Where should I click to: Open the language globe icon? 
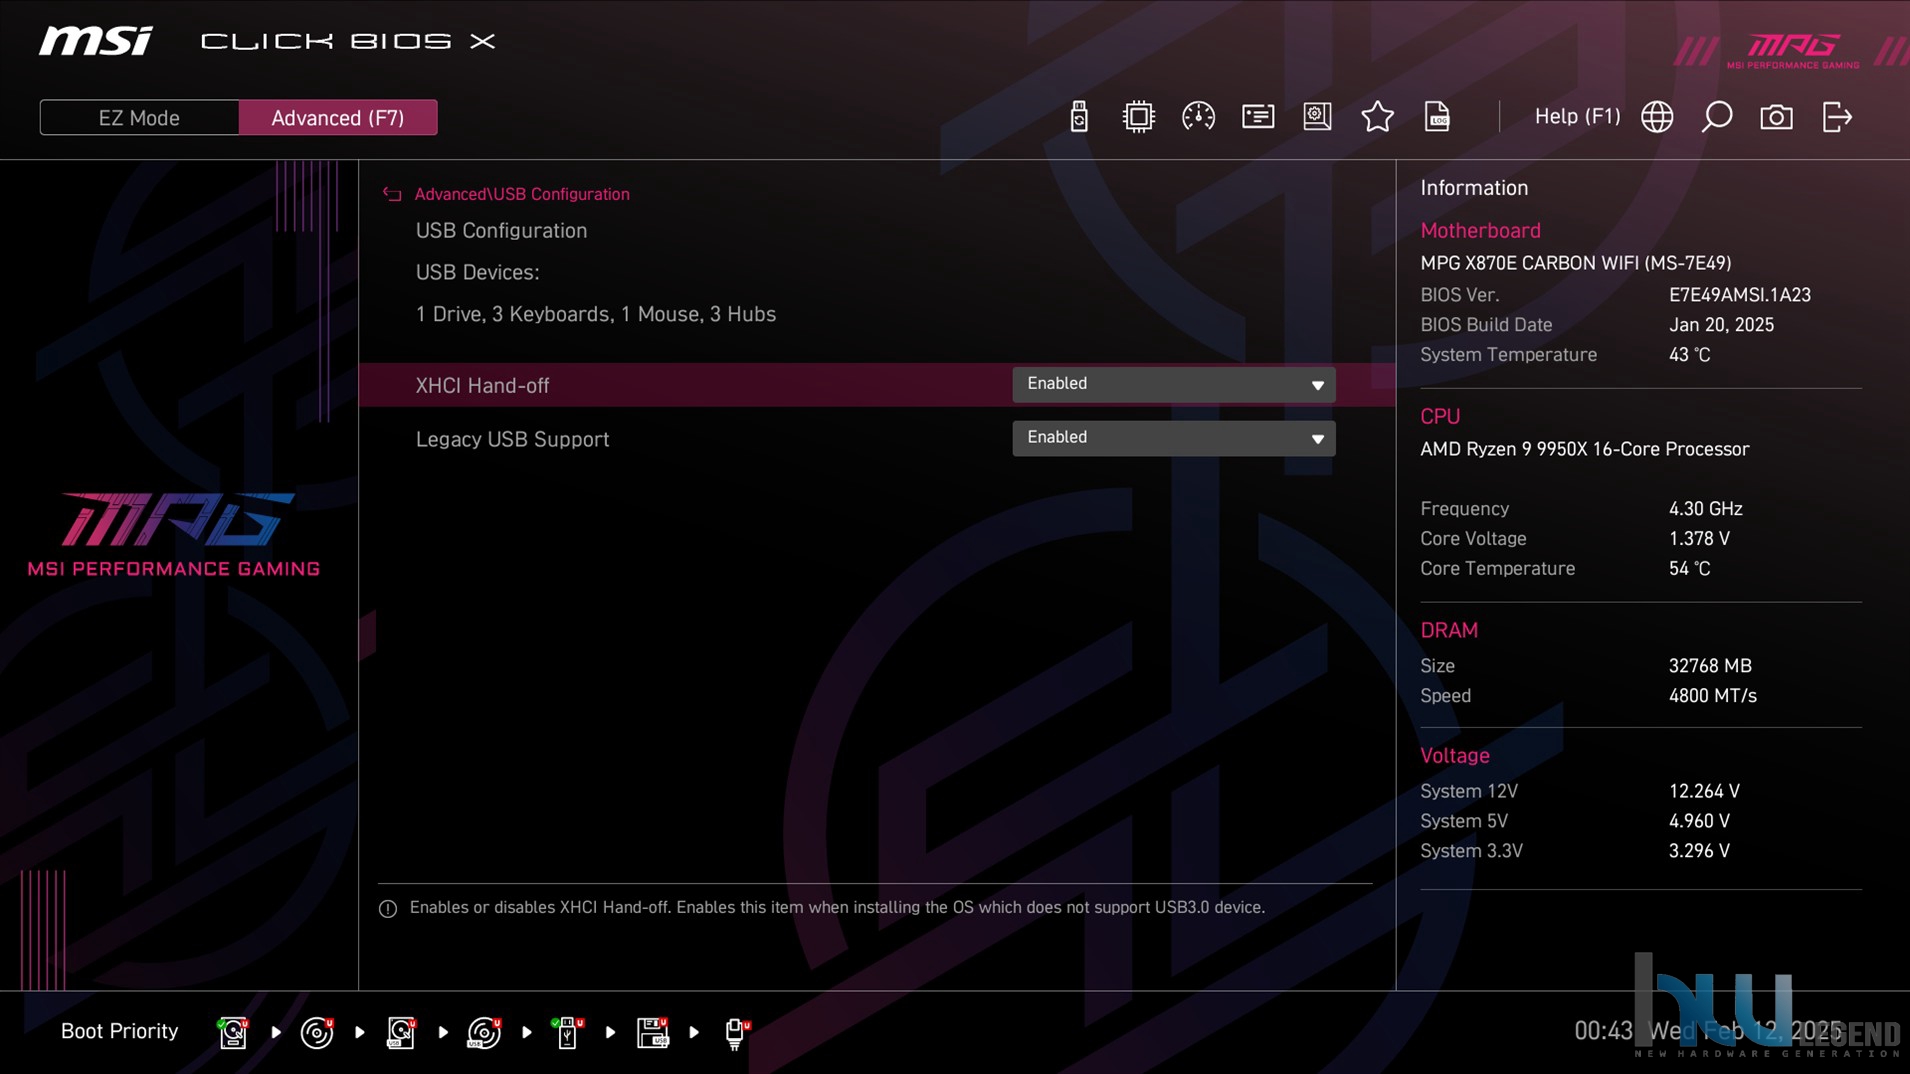click(1657, 117)
